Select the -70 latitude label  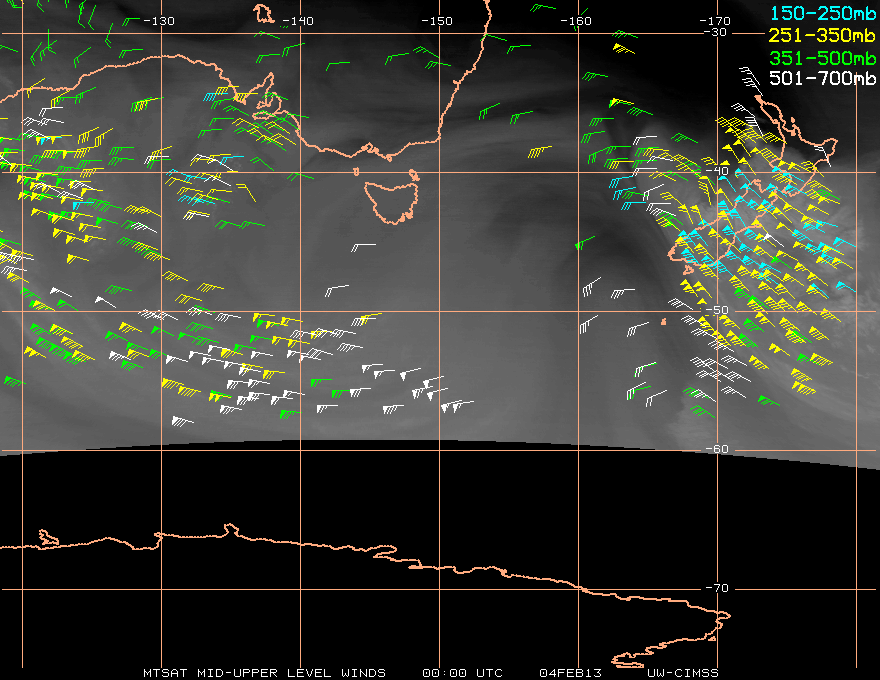pyautogui.click(x=717, y=588)
